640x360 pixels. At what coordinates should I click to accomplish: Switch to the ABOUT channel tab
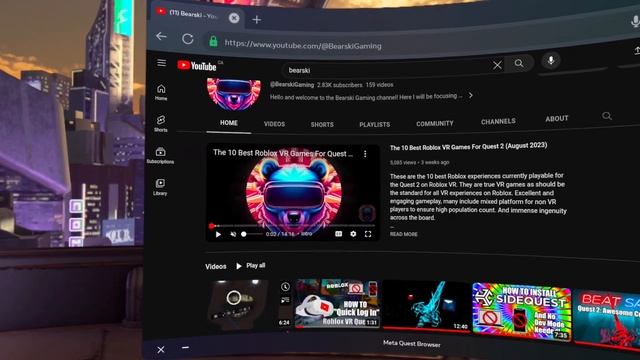coord(557,118)
